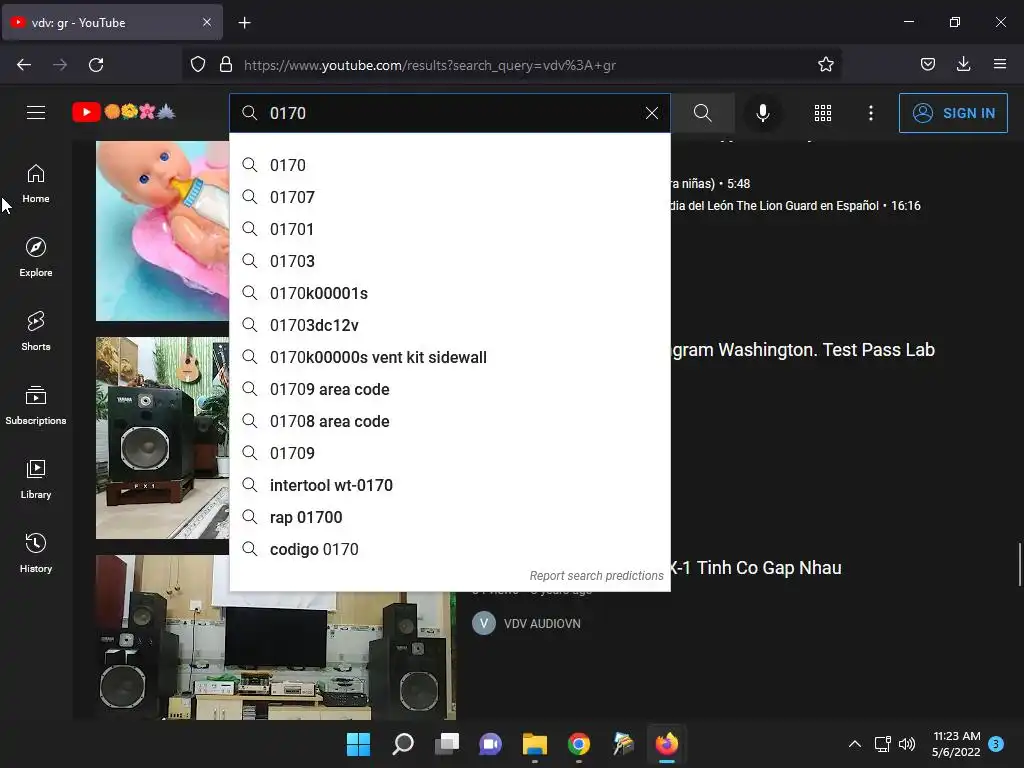Screen dimensions: 1024x768
Task: Open File Explorer from taskbar
Action: (535, 744)
